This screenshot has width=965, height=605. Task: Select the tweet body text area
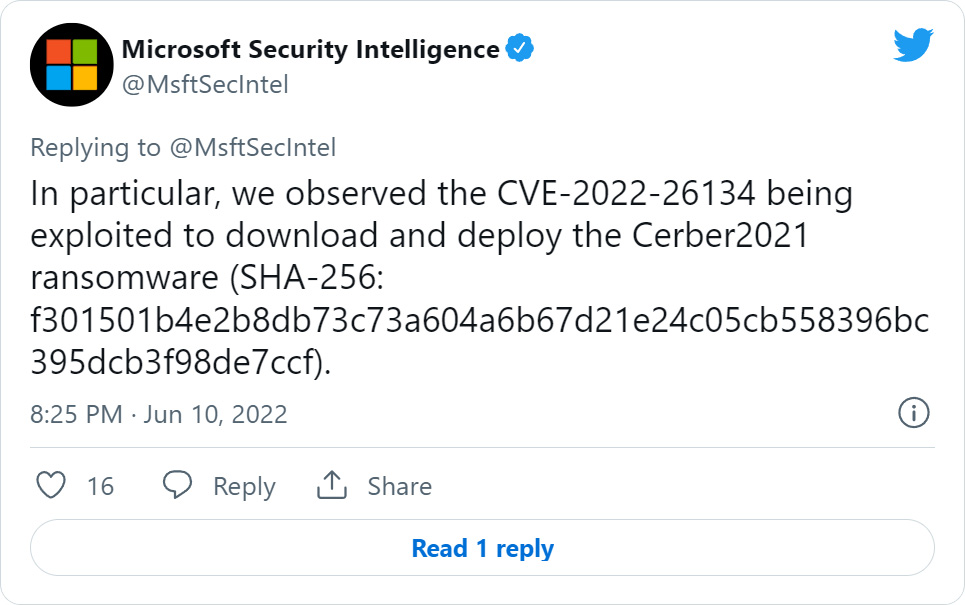coord(480,275)
